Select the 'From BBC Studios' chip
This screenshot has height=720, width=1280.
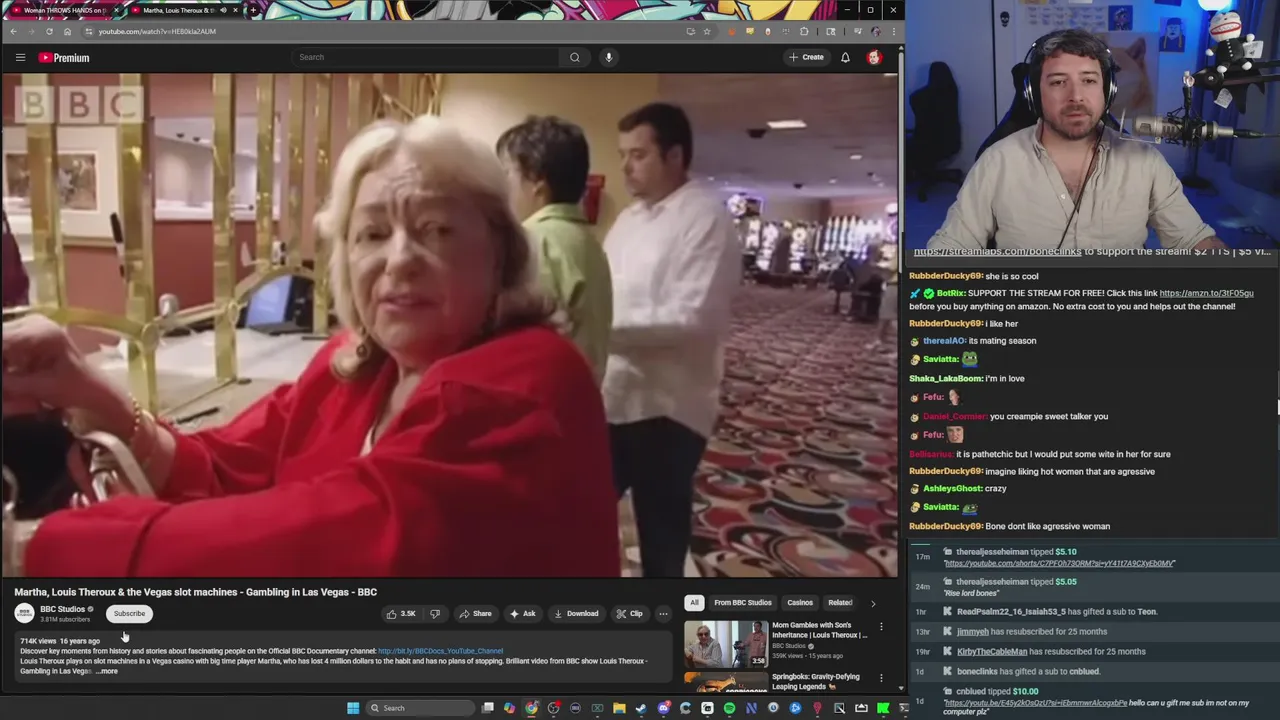(x=743, y=603)
